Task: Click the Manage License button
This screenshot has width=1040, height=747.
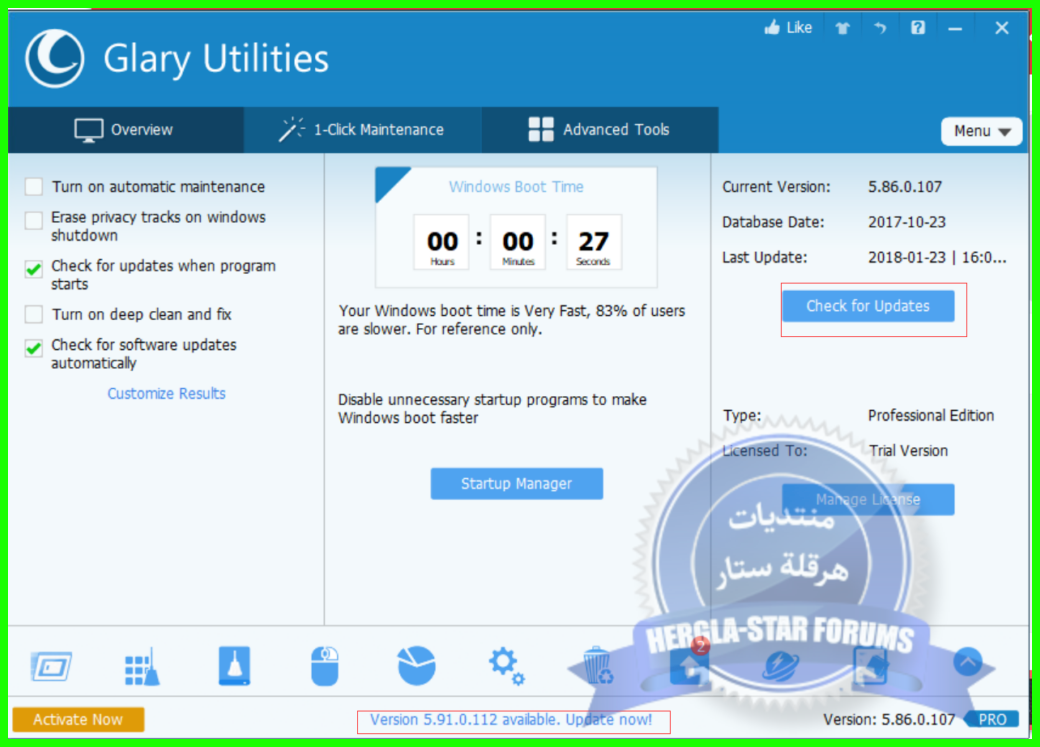Action: [x=868, y=500]
